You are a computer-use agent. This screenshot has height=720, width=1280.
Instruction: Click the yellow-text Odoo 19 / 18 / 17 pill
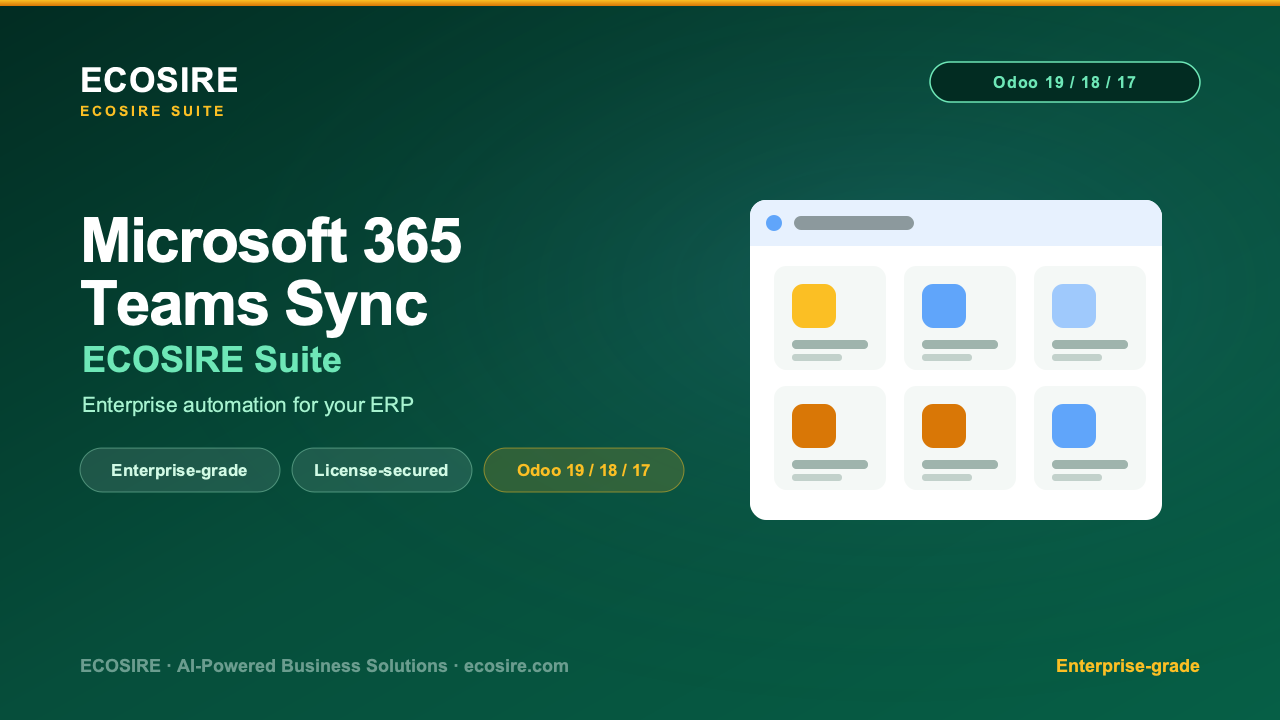[584, 470]
